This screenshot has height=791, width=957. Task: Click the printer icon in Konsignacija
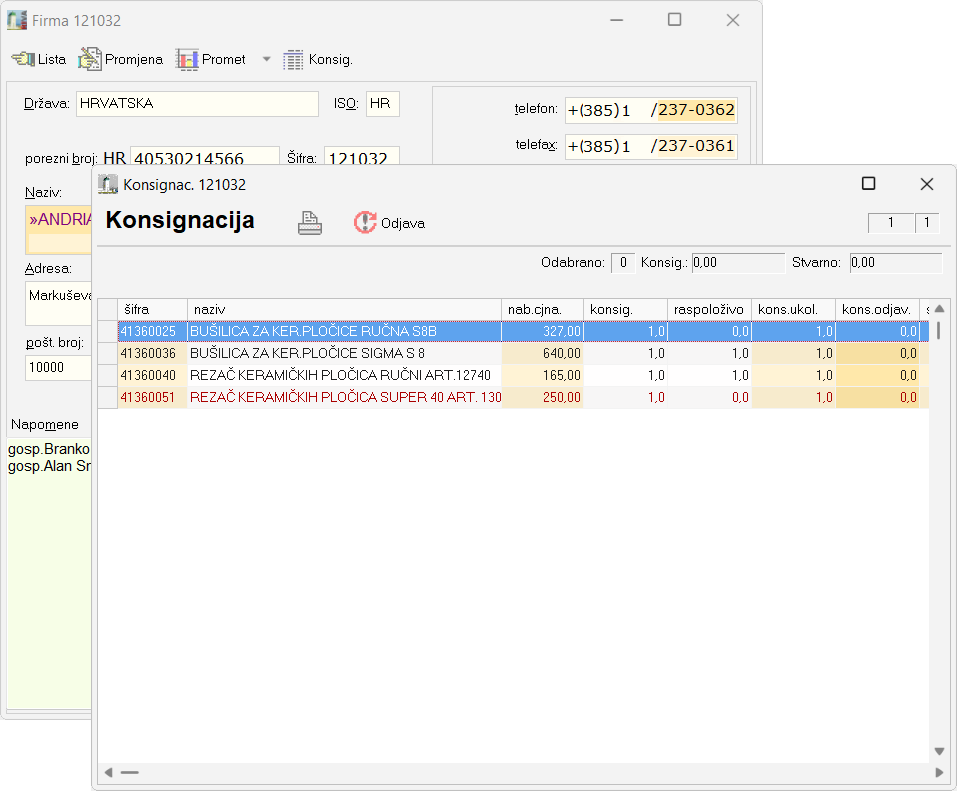pyautogui.click(x=310, y=223)
